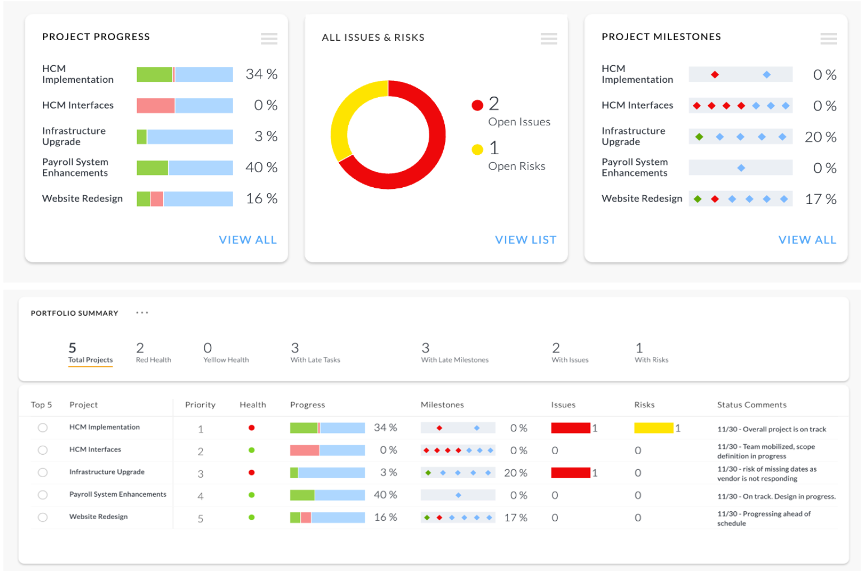Click HCM Implementation progress bar in Project Progress
The height and width of the screenshot is (572, 864).
point(185,74)
